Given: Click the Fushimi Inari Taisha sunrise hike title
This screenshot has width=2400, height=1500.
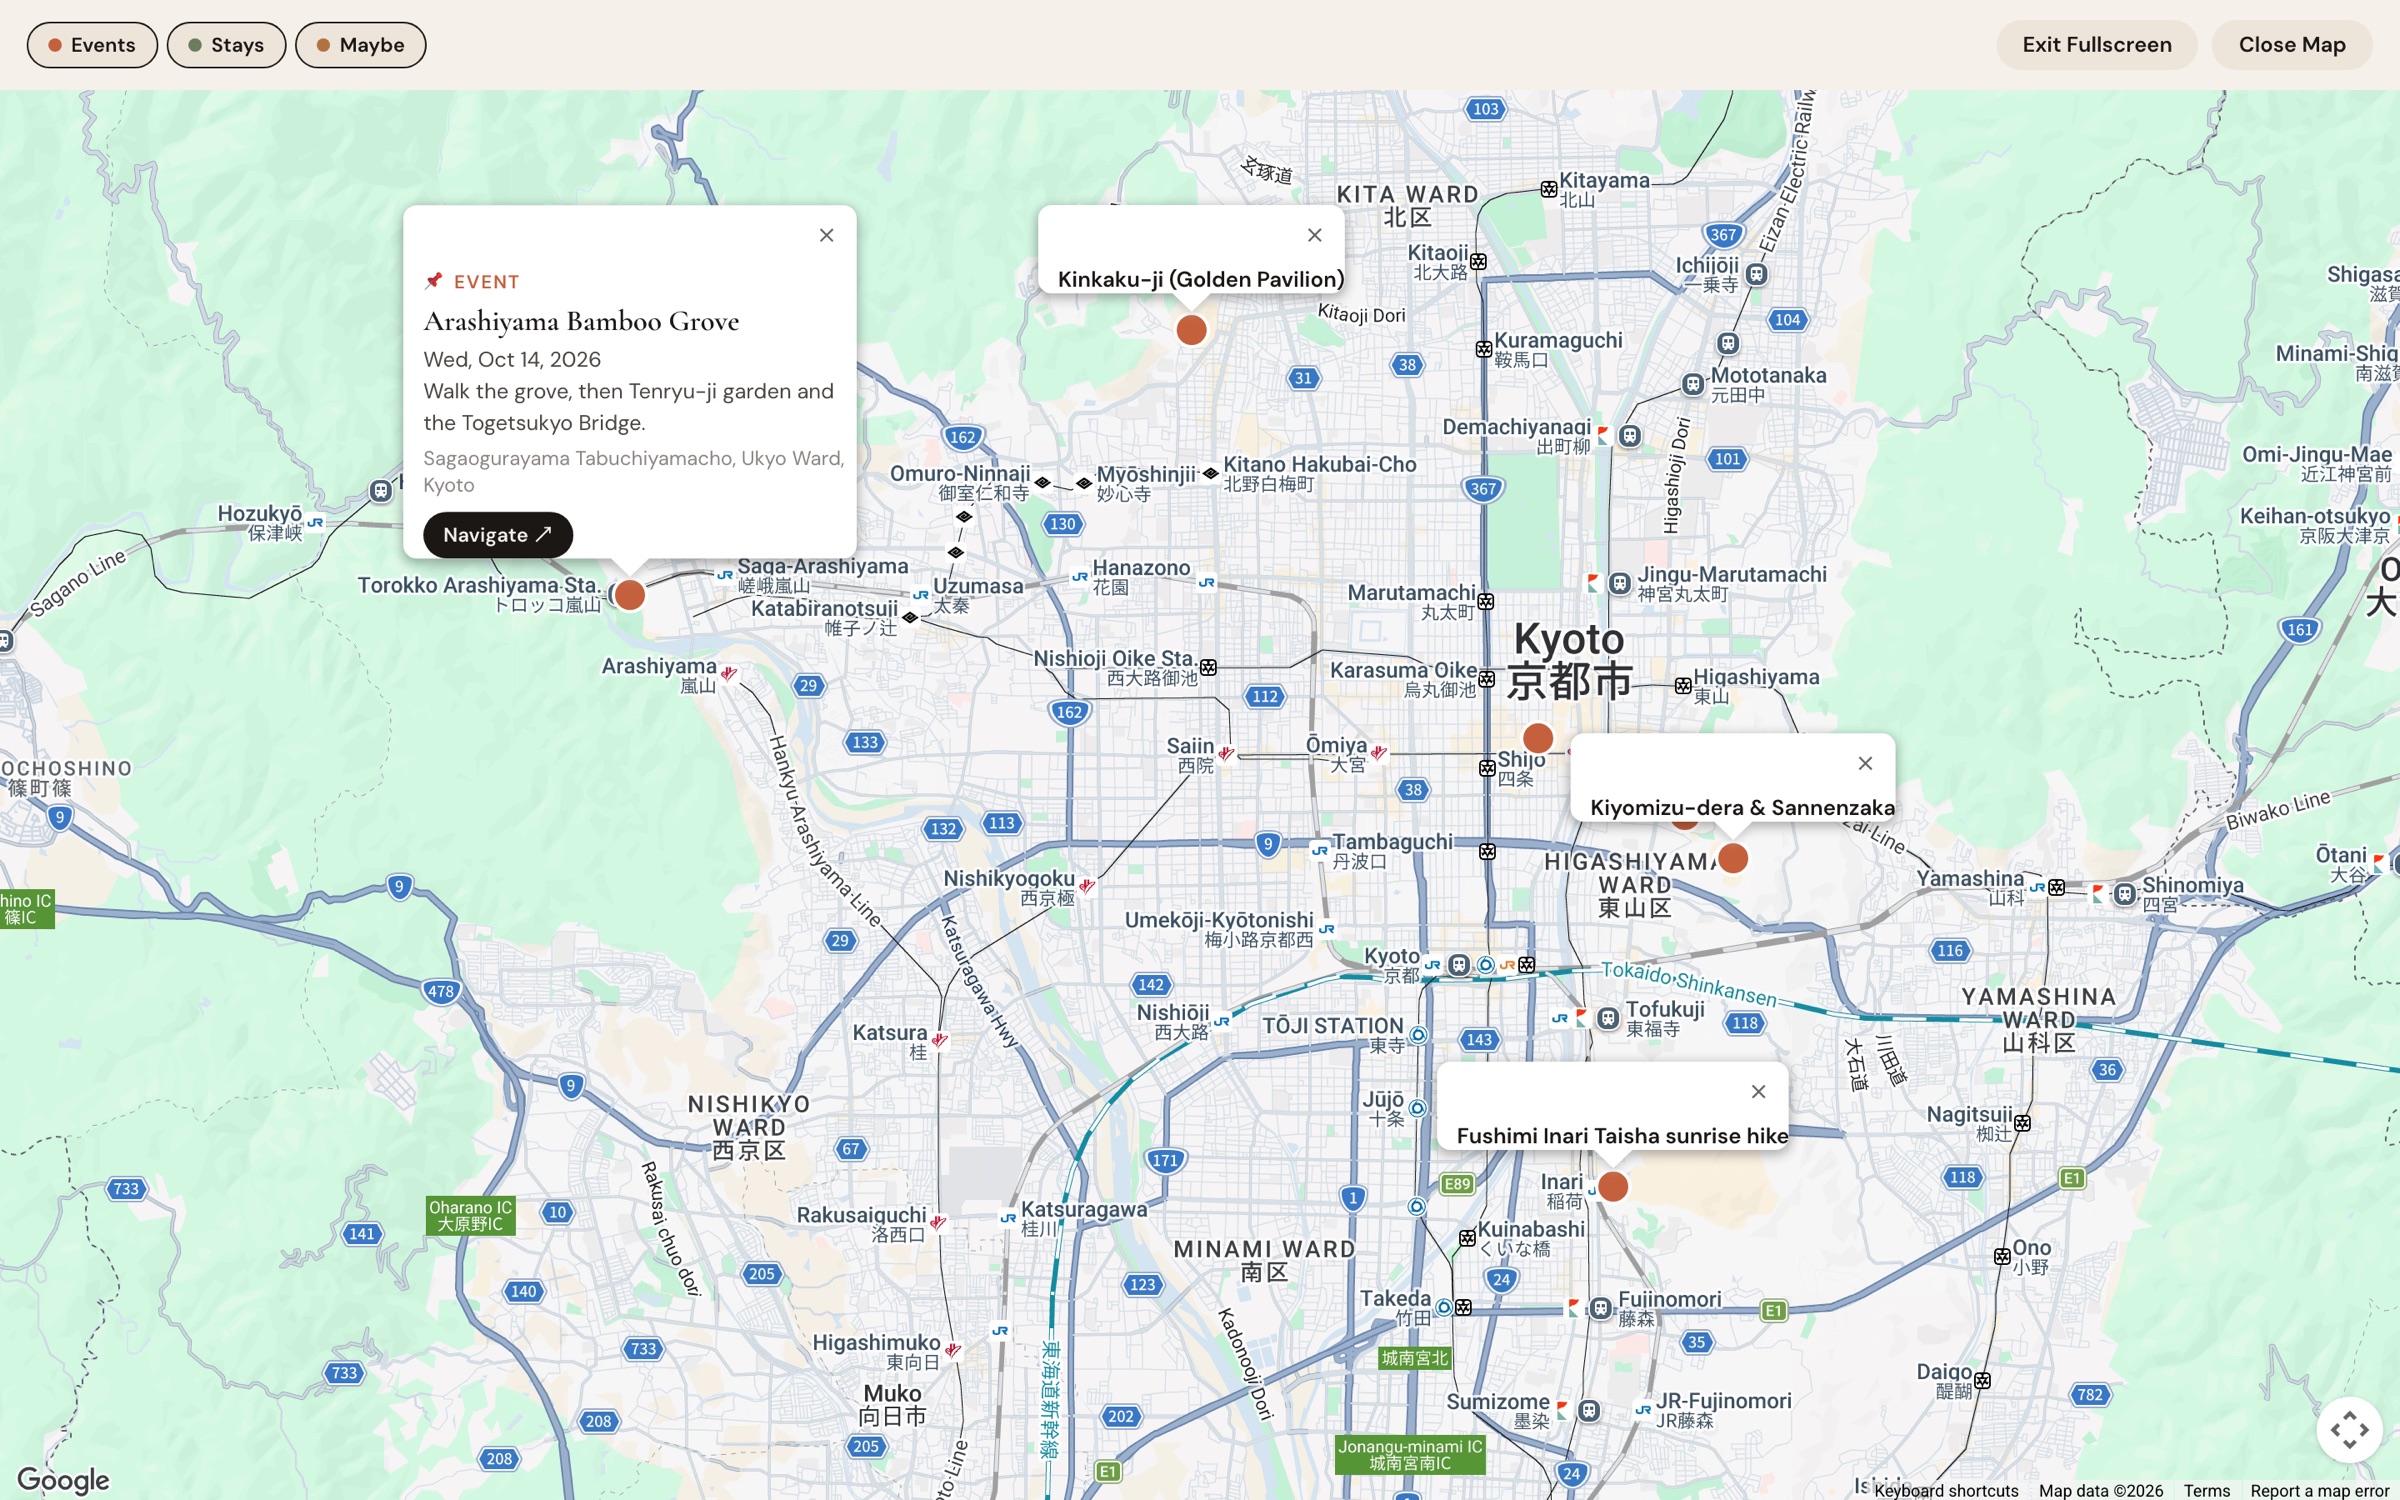Looking at the screenshot, I should [1622, 1136].
